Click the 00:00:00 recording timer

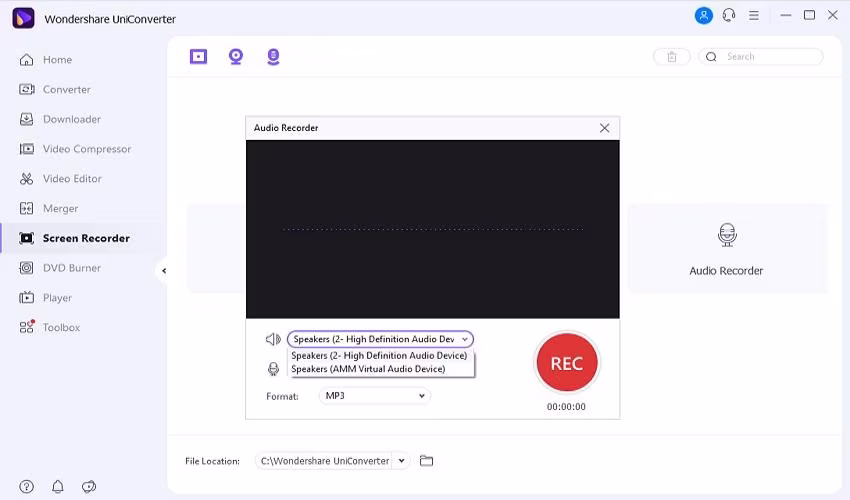coord(566,407)
